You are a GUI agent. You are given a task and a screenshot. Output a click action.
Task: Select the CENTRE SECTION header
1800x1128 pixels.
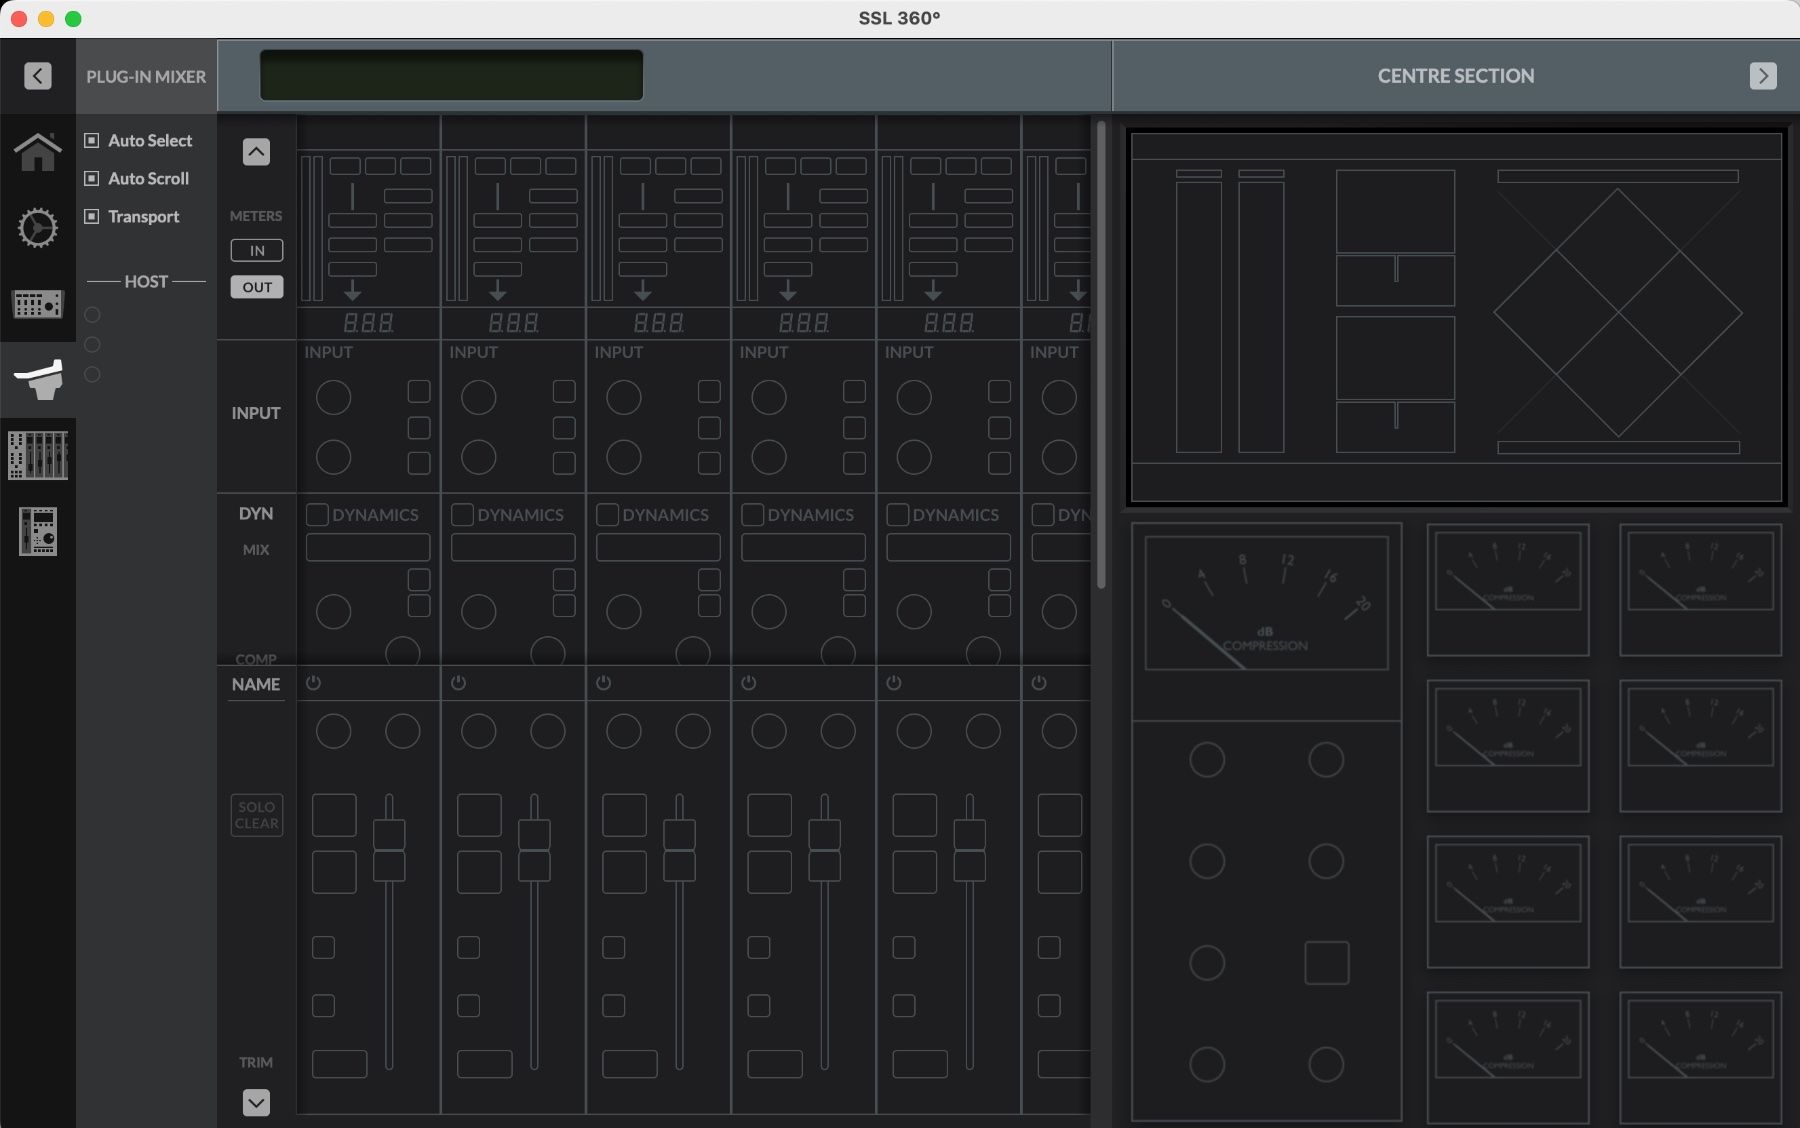pos(1455,76)
